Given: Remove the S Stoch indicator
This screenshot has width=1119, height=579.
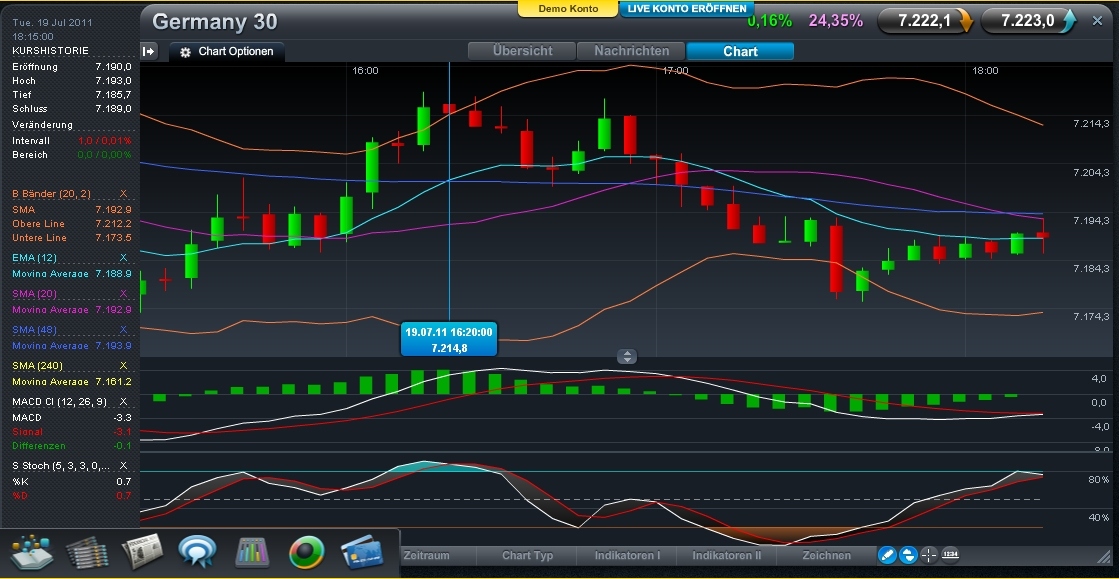Looking at the screenshot, I should coord(125,464).
